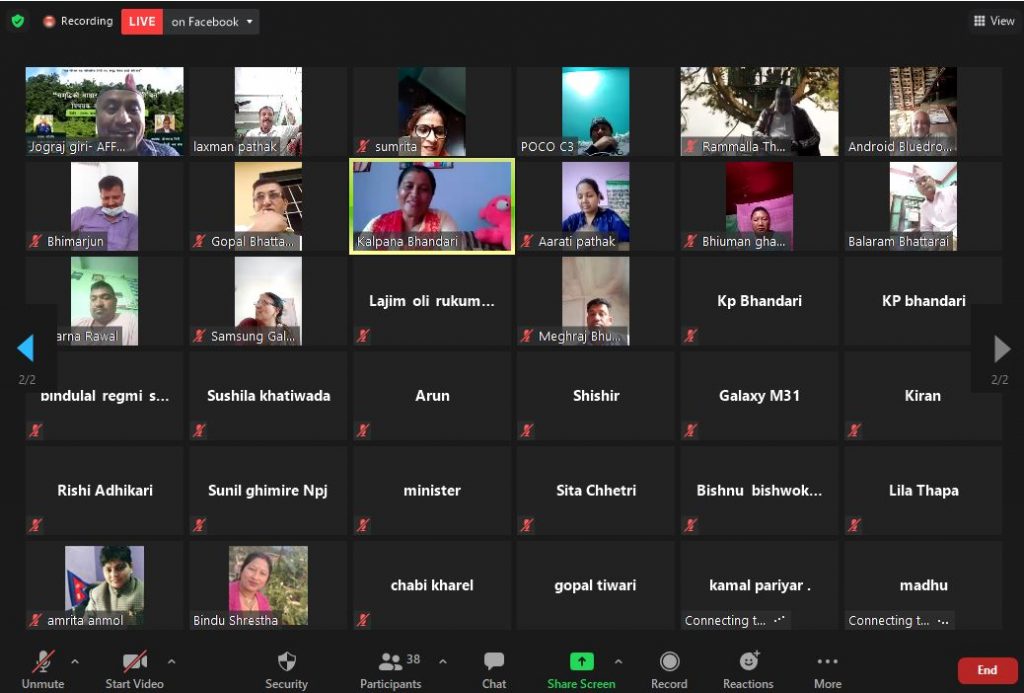Unmute the microphone
Image resolution: width=1024 pixels, height=693 pixels.
(43, 669)
